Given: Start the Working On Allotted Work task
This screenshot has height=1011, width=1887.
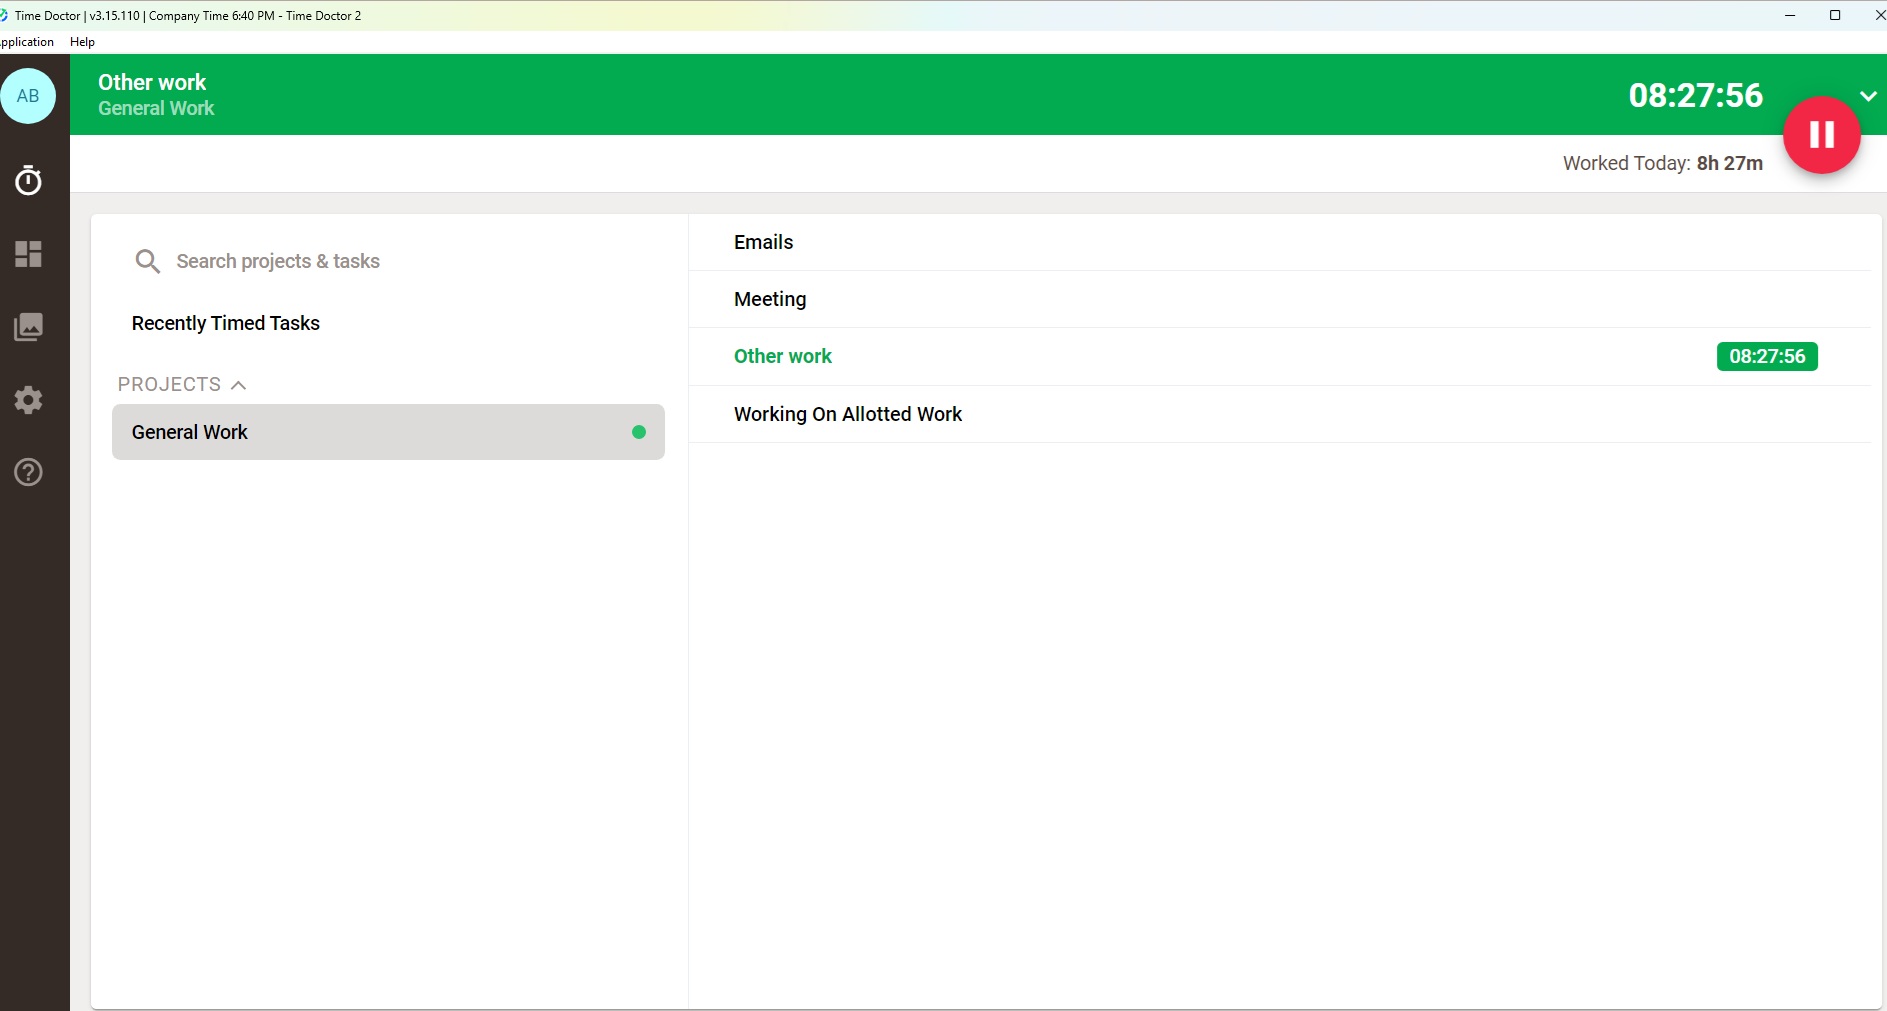Looking at the screenshot, I should [1280, 414].
